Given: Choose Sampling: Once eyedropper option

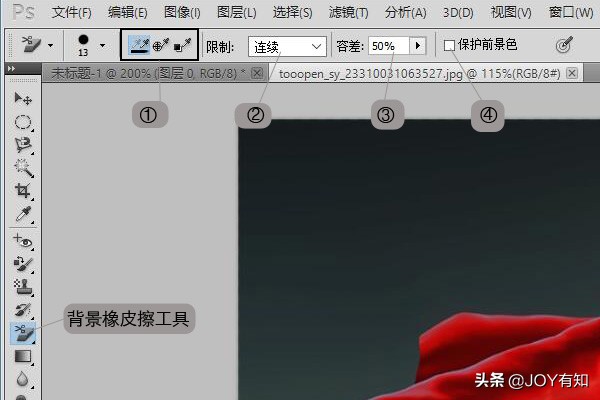Looking at the screenshot, I should tap(161, 45).
